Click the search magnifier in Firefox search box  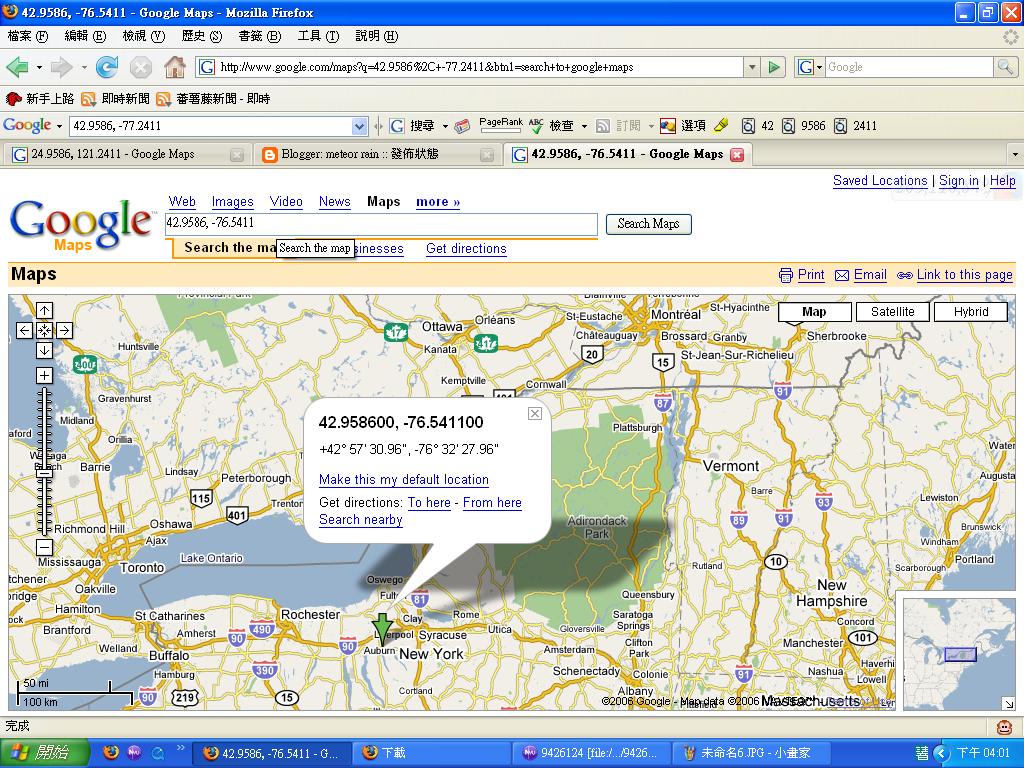coord(1005,67)
